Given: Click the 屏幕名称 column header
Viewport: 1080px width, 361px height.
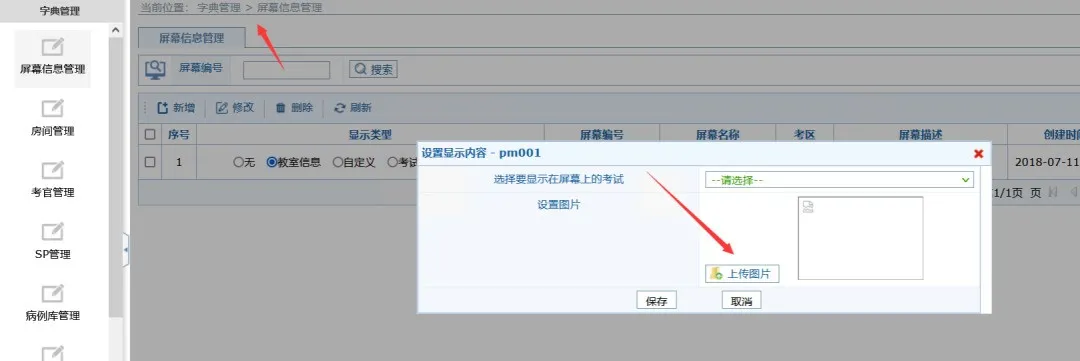Looking at the screenshot, I should click(718, 135).
